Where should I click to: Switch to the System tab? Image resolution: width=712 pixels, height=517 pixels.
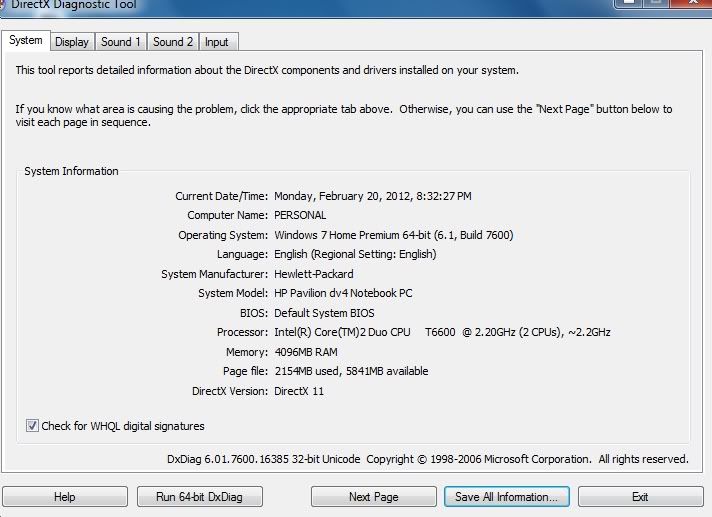(26, 40)
